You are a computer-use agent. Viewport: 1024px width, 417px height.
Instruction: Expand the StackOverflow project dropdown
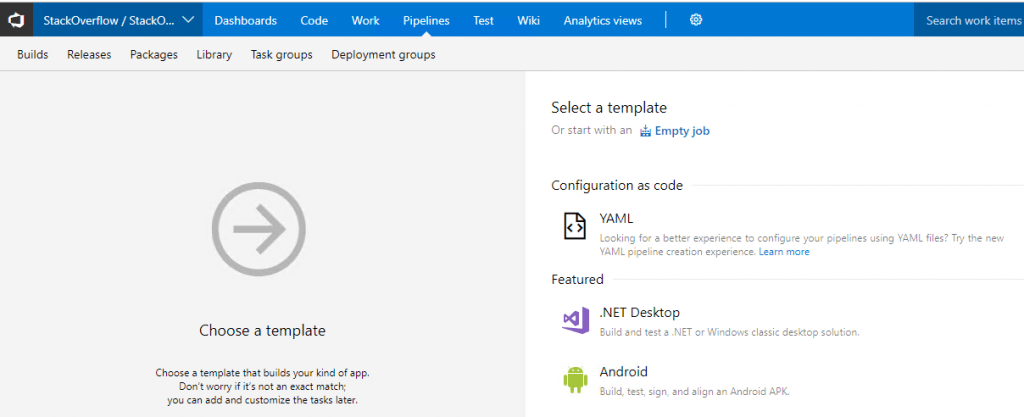pos(188,20)
